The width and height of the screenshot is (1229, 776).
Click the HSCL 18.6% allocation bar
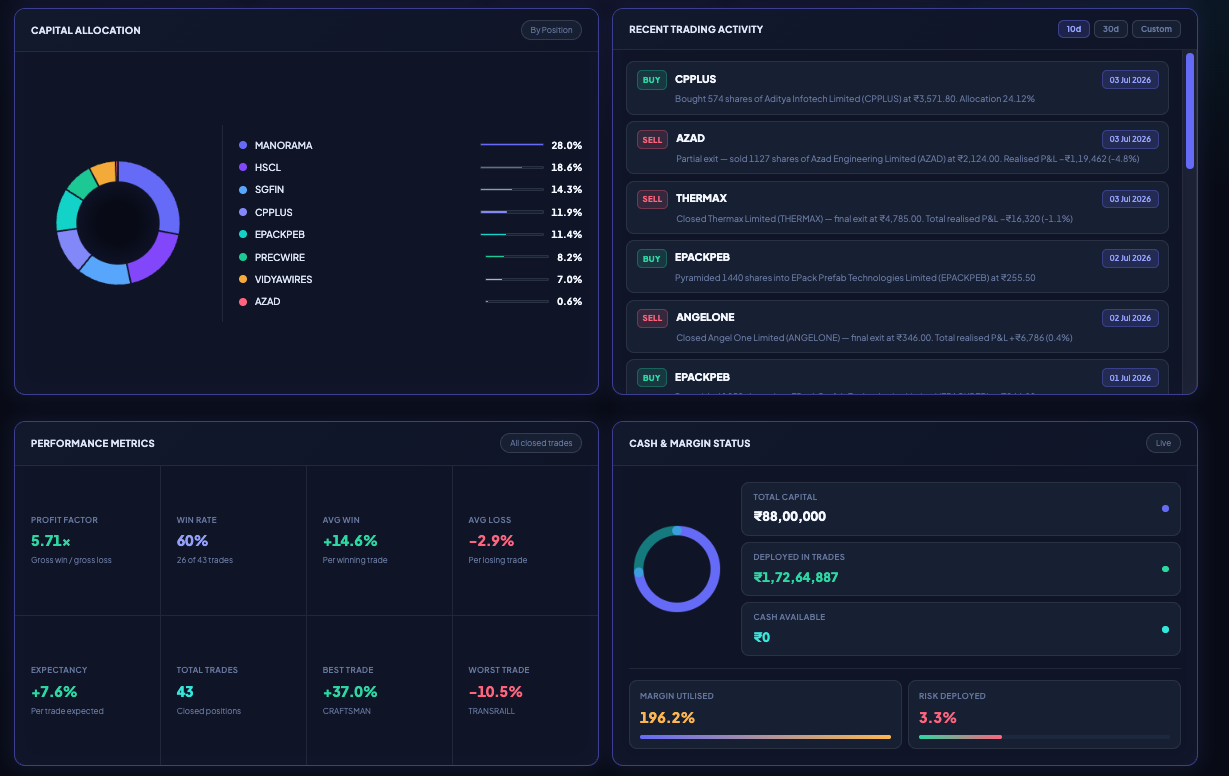point(512,167)
